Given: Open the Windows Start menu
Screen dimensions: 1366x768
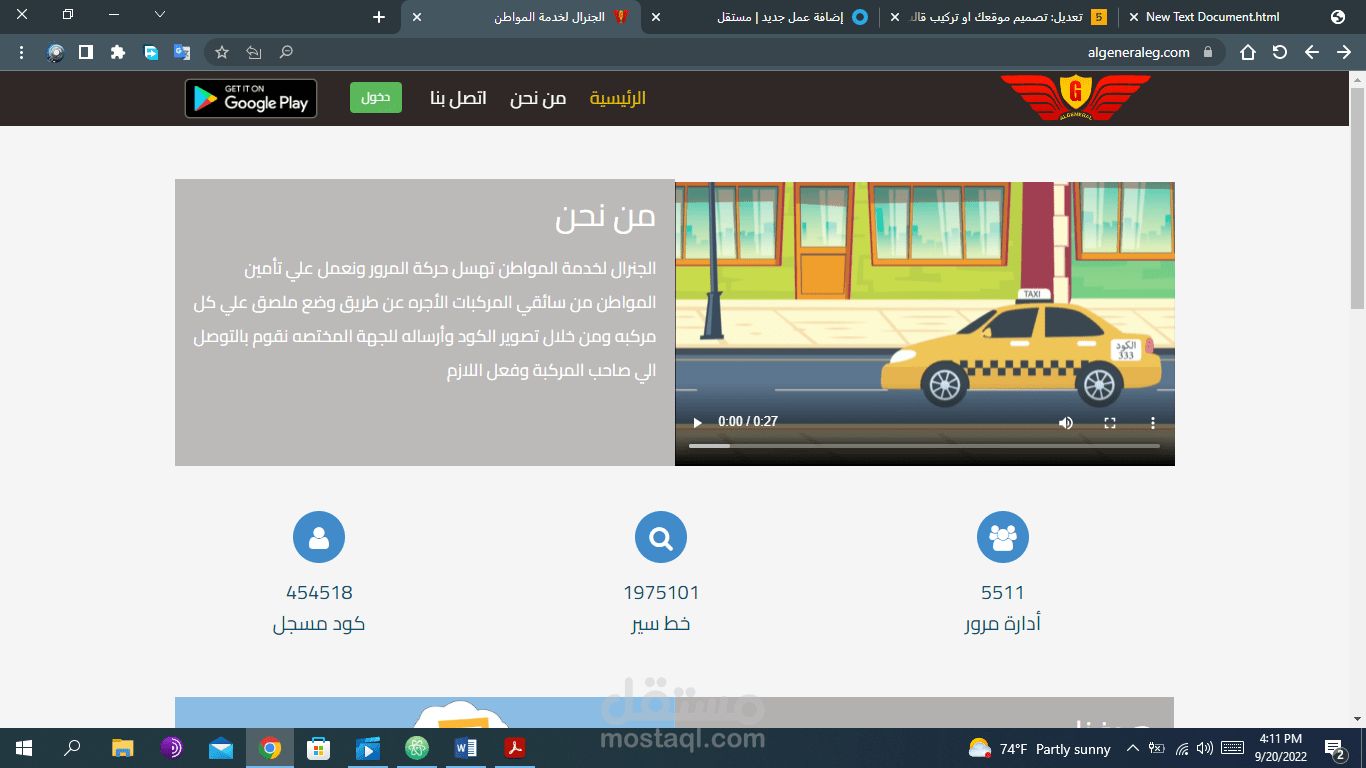Looking at the screenshot, I should [23, 748].
